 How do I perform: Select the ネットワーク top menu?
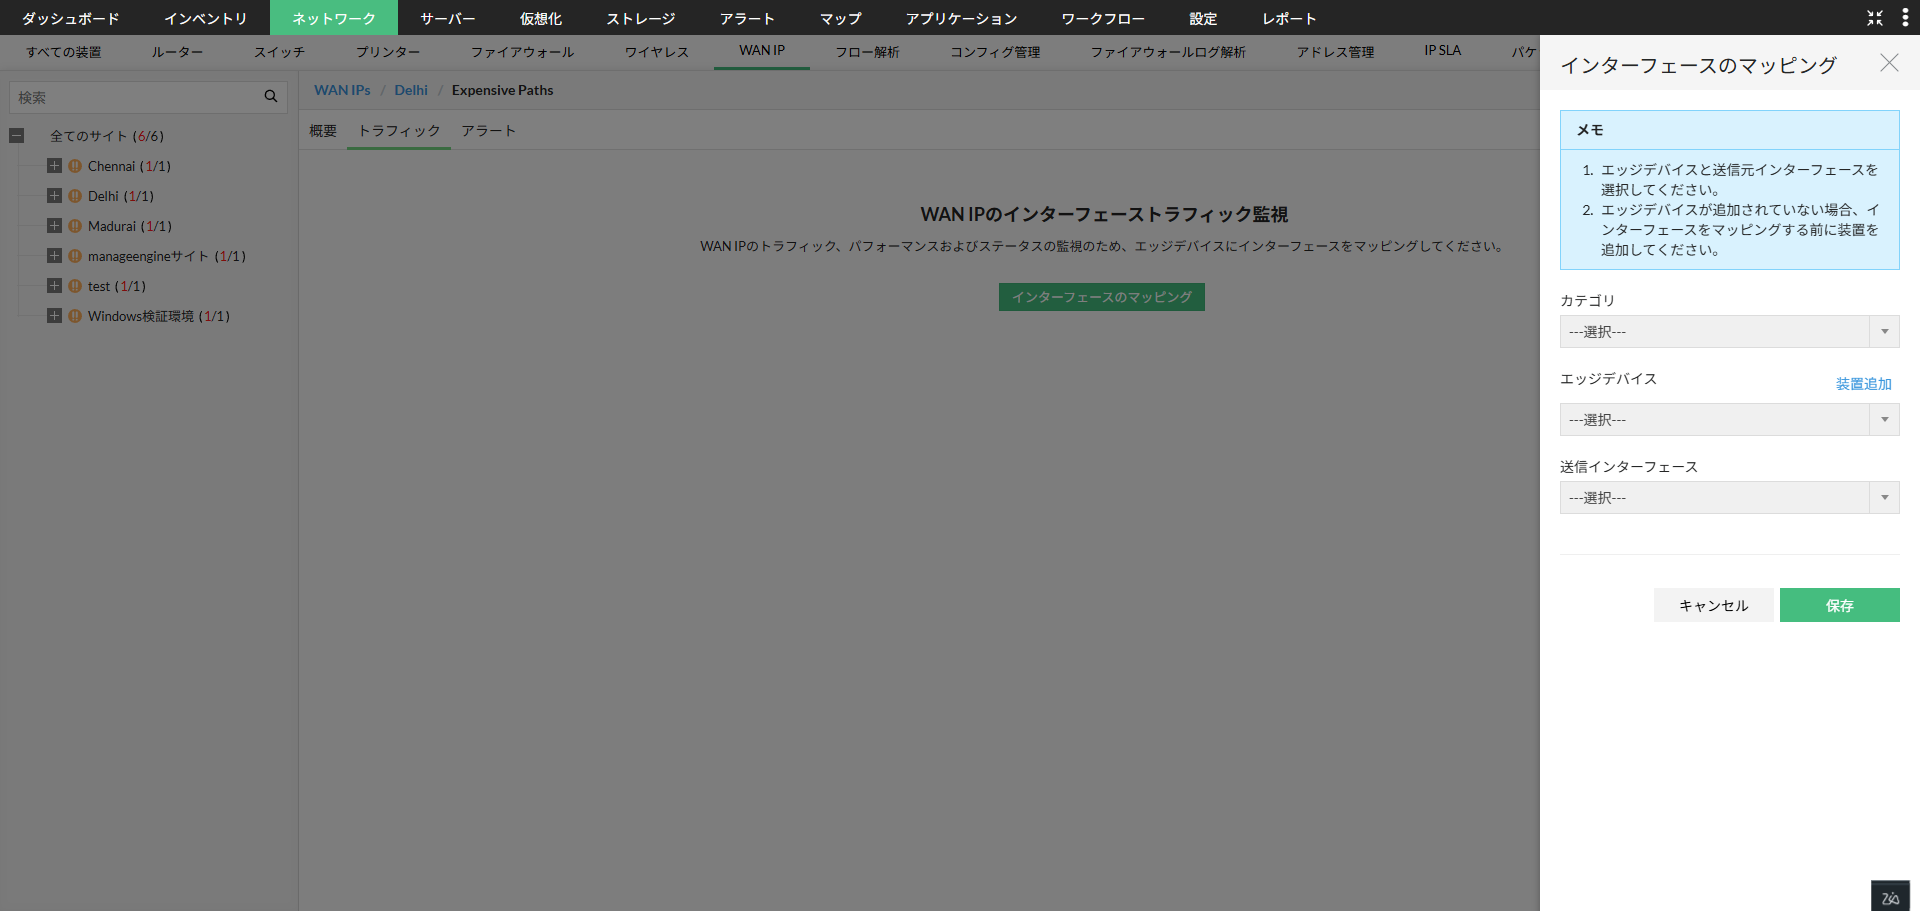[334, 18]
